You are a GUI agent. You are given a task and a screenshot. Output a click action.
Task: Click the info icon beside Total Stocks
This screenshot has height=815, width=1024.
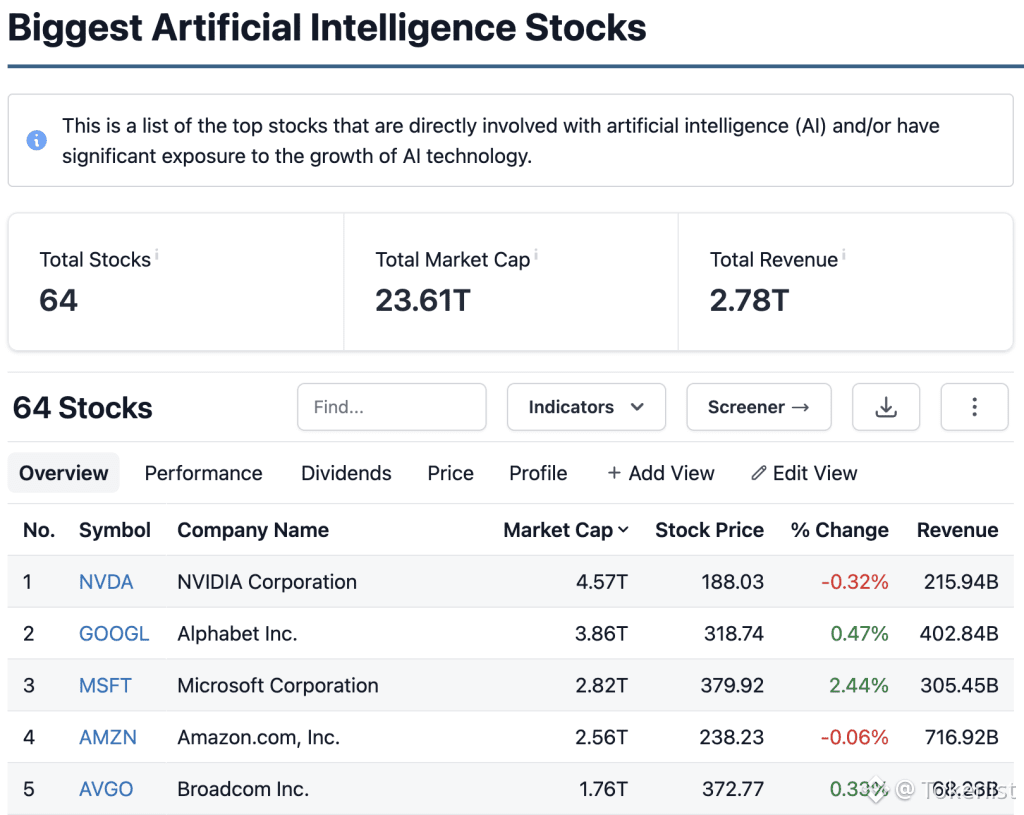[157, 256]
